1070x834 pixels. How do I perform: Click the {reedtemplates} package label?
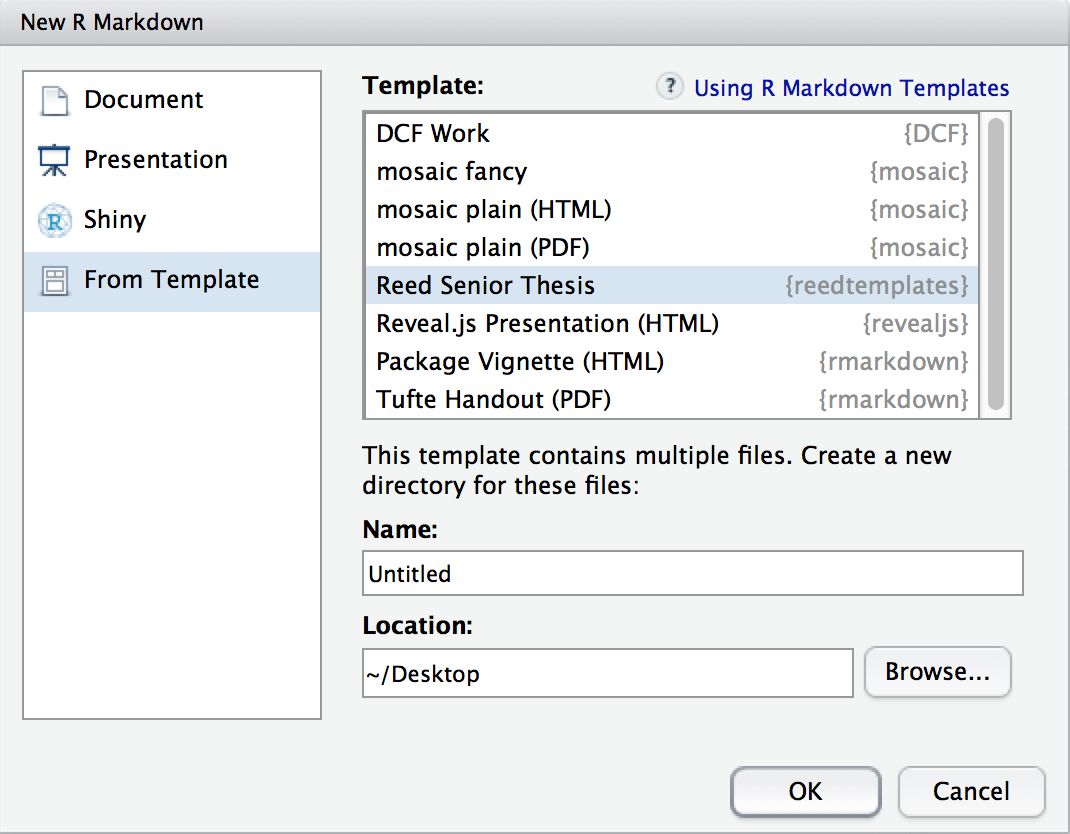point(876,285)
